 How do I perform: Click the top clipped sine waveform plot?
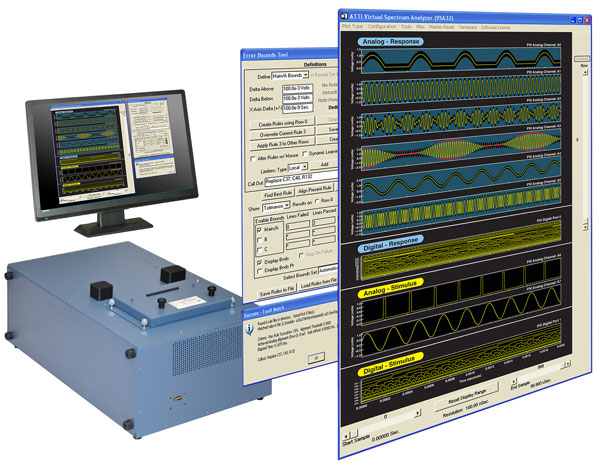click(461, 60)
